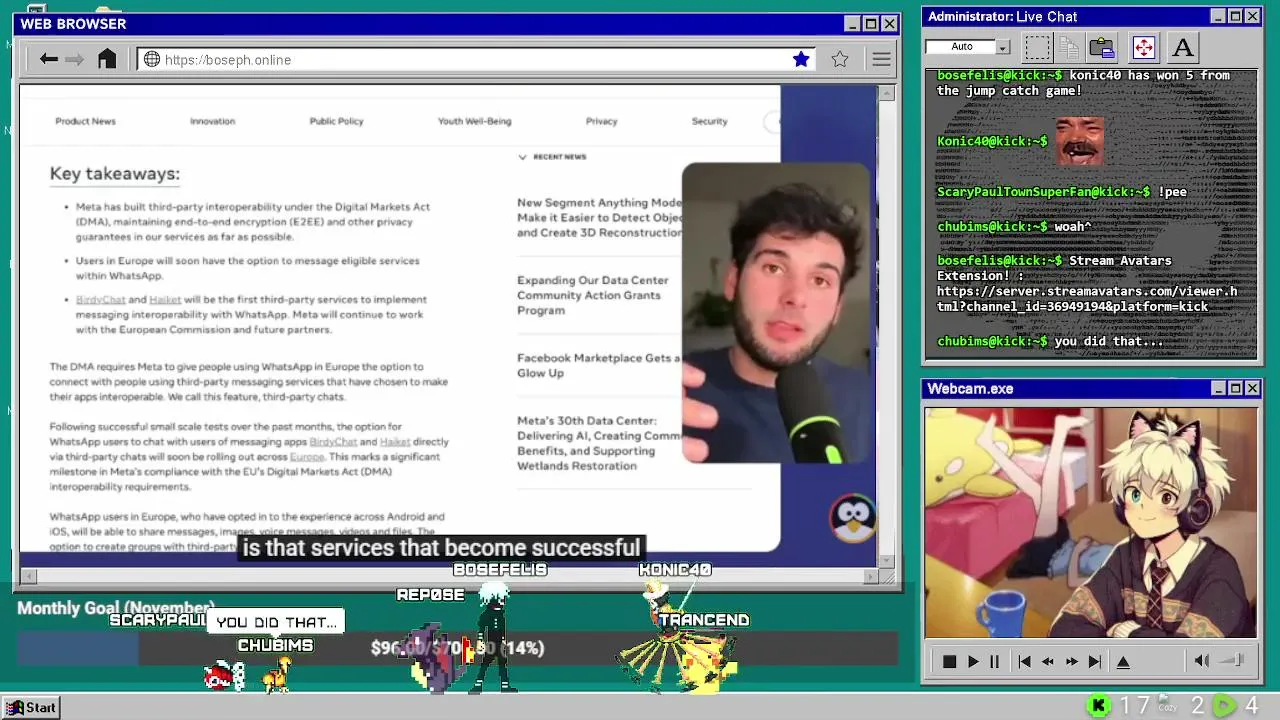Click the face-cam video overlay
This screenshot has height=720, width=1280.
(776, 313)
